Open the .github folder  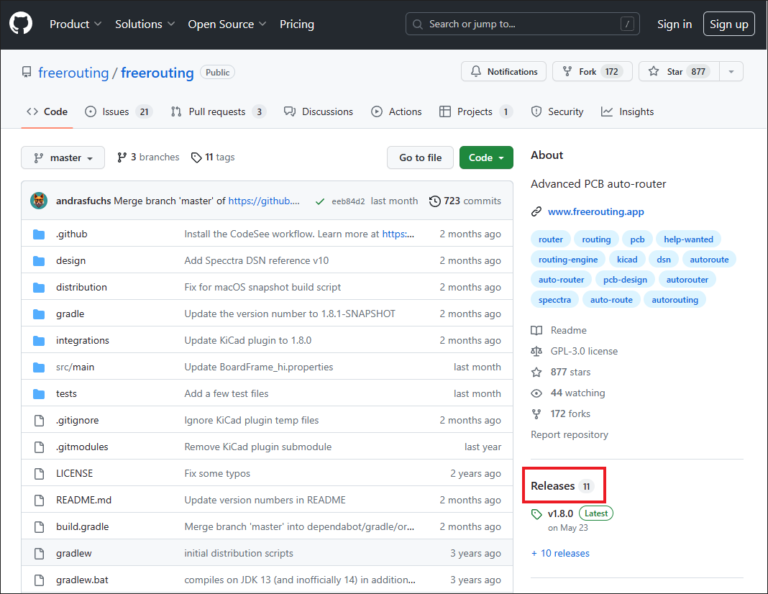[x=71, y=234]
